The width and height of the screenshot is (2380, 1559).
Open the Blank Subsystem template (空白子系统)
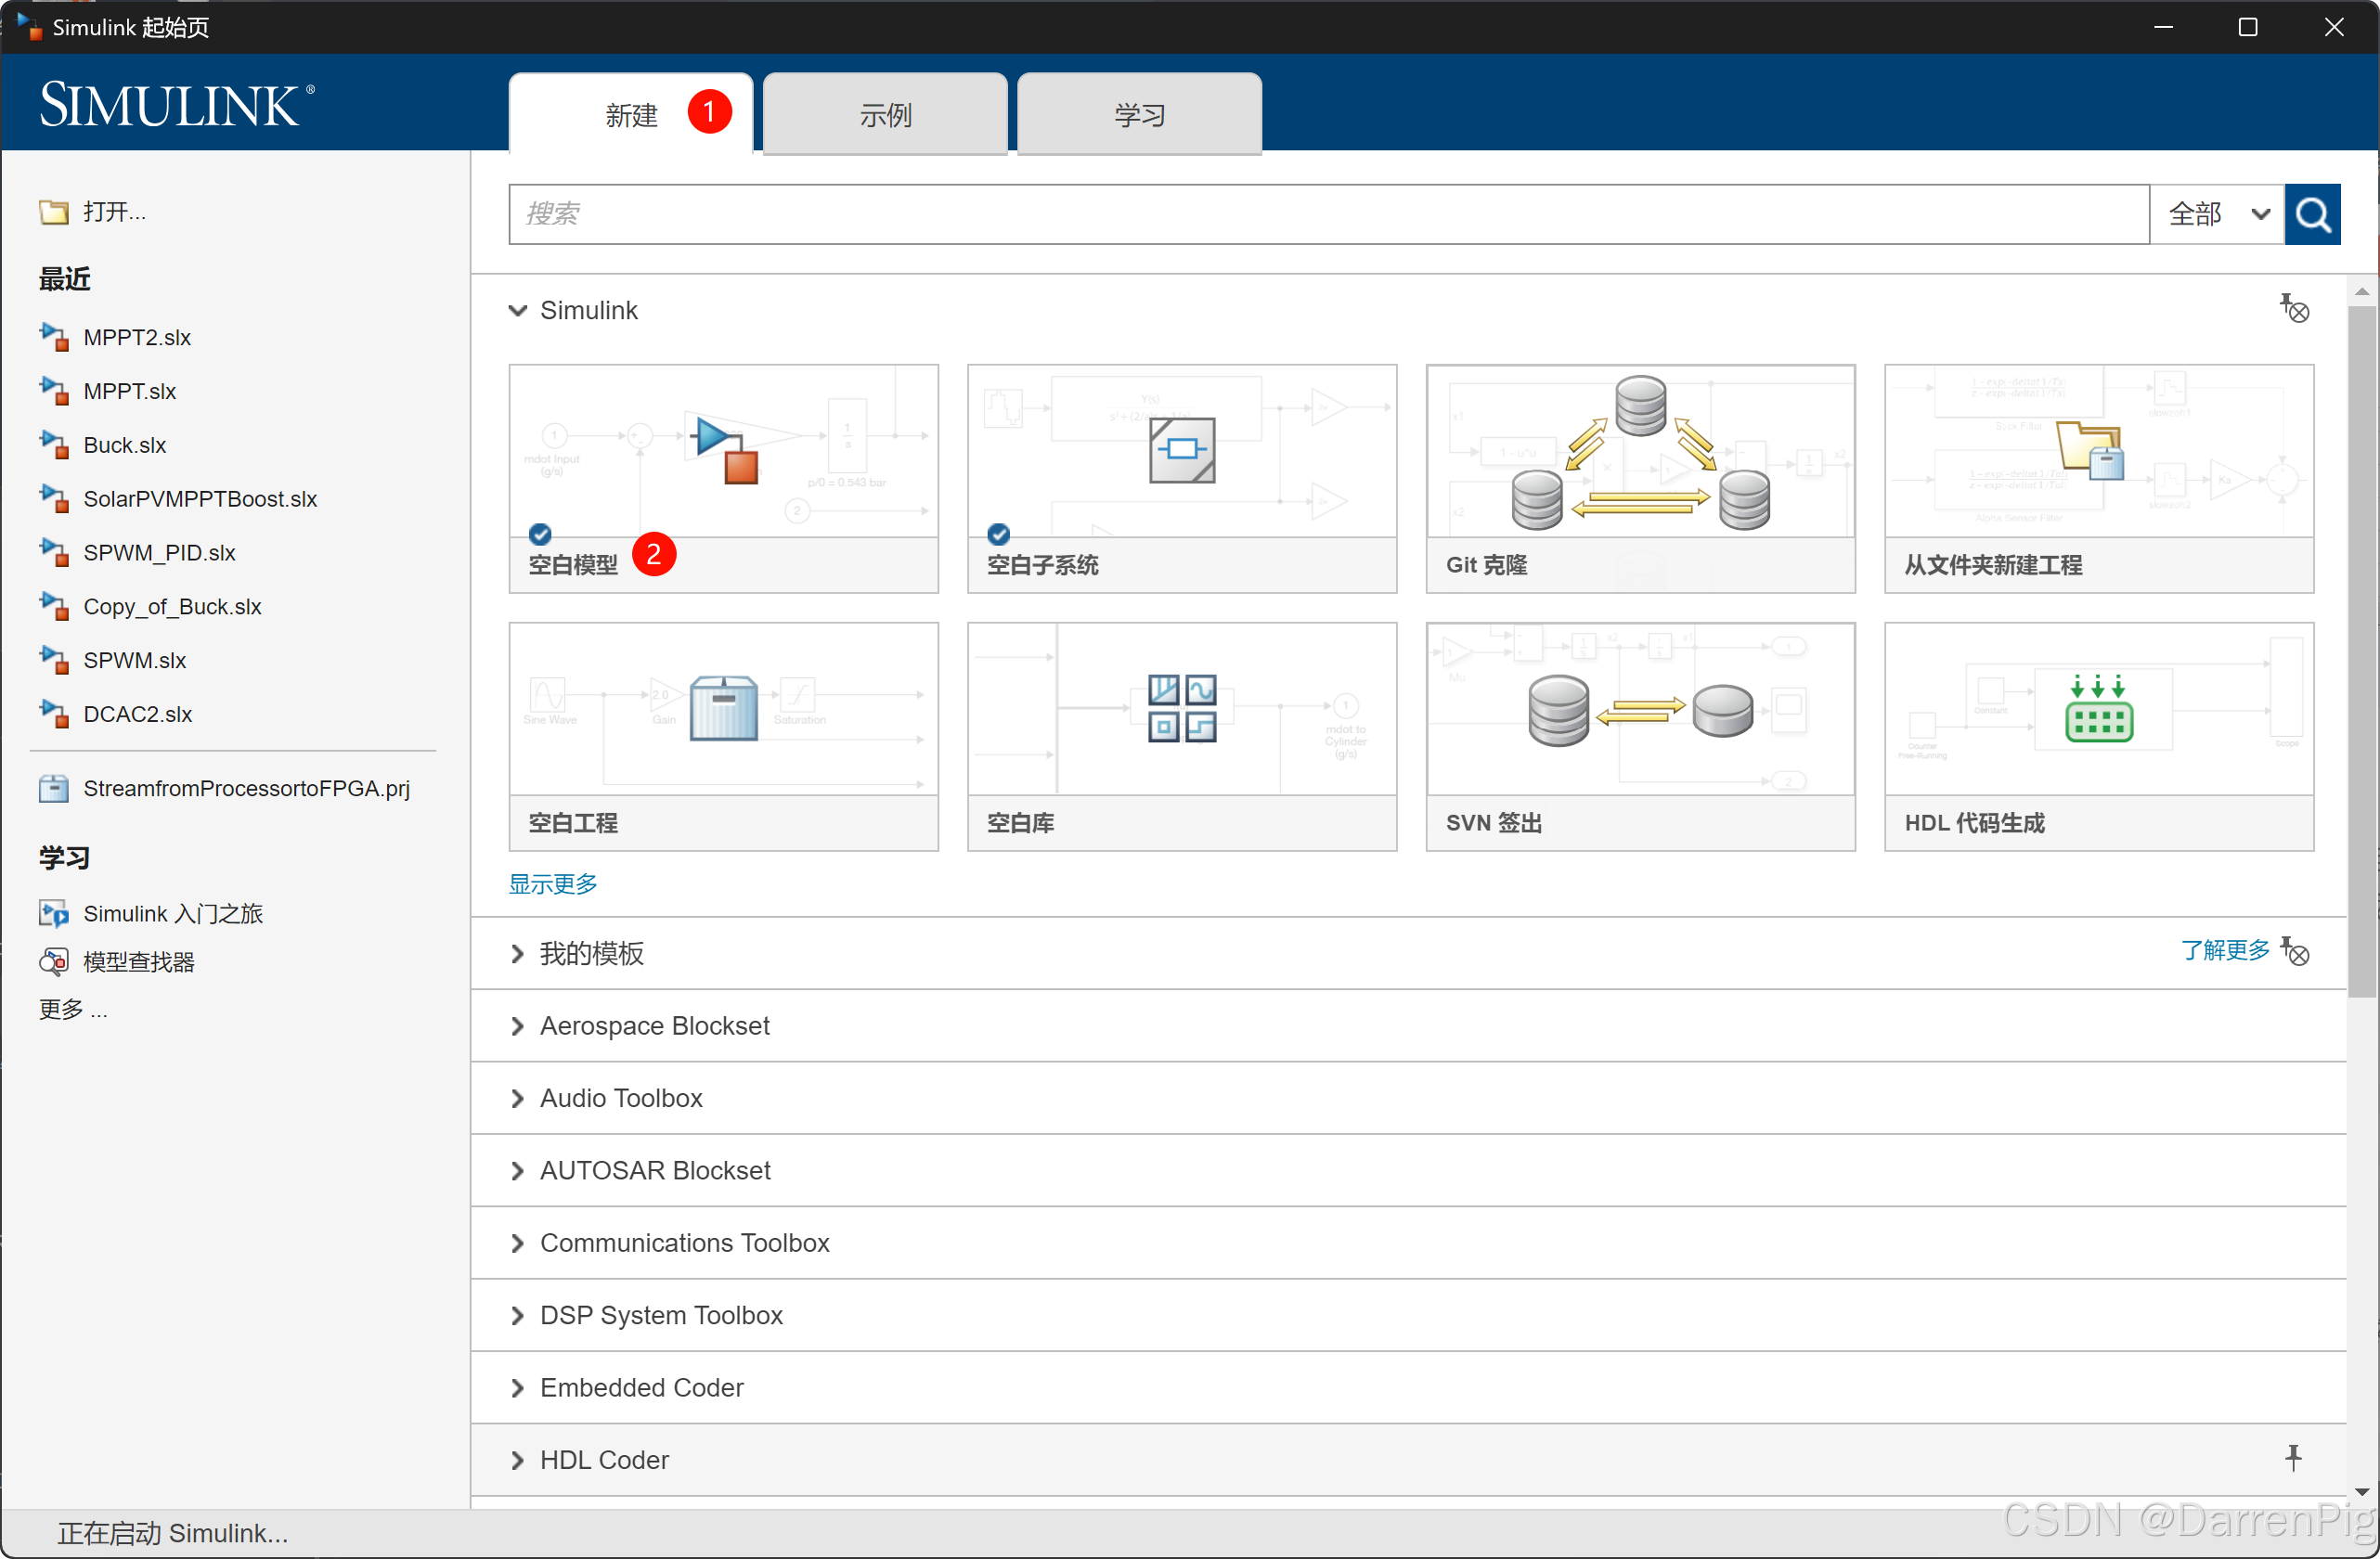[x=1181, y=477]
